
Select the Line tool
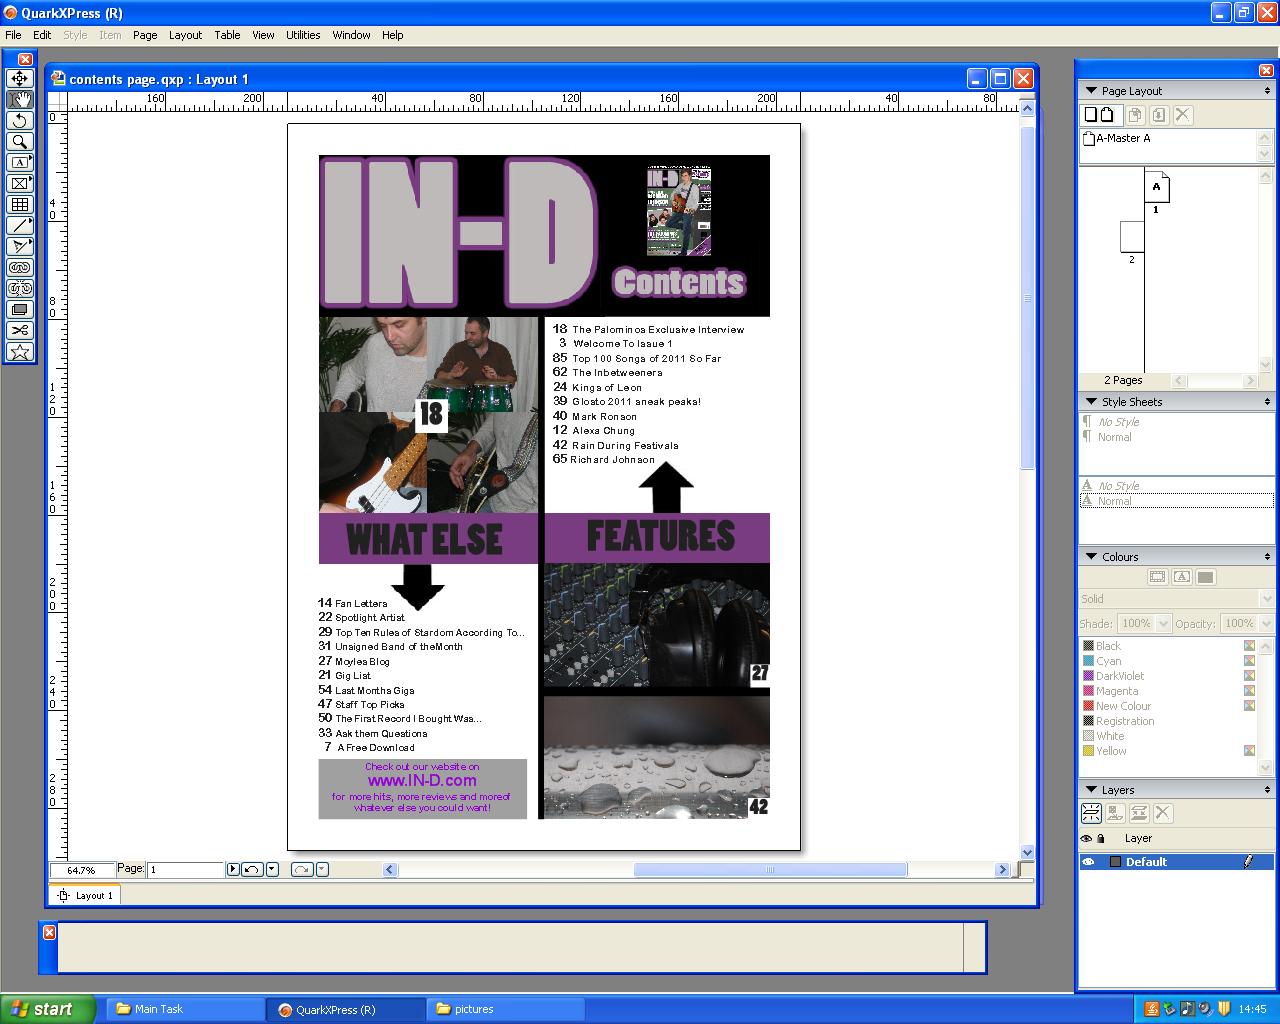pyautogui.click(x=19, y=225)
